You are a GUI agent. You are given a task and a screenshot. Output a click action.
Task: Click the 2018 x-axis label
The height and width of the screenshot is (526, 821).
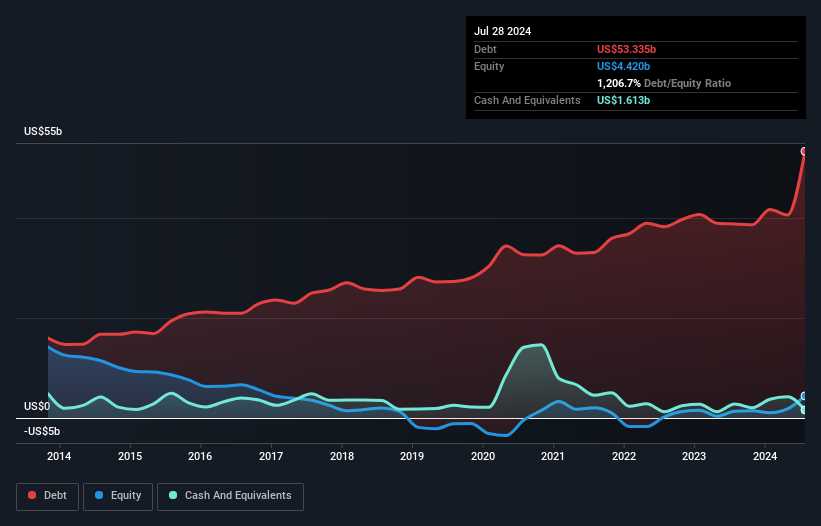click(342, 456)
